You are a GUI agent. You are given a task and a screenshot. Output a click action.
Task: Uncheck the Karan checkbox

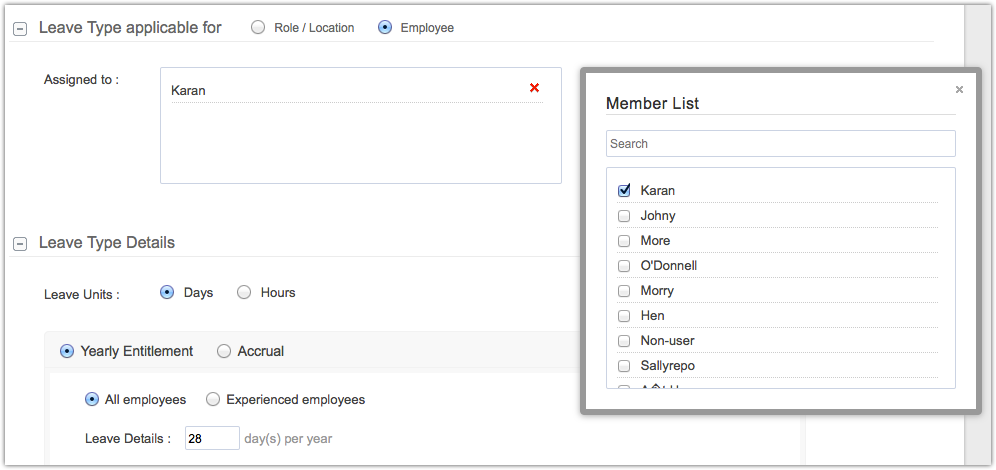624,190
